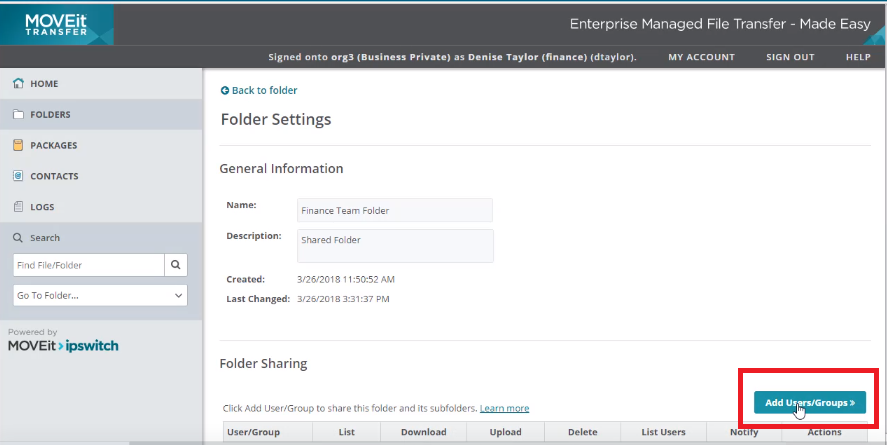This screenshot has width=887, height=445.
Task: Click the folder Name text field
Action: pyautogui.click(x=395, y=210)
